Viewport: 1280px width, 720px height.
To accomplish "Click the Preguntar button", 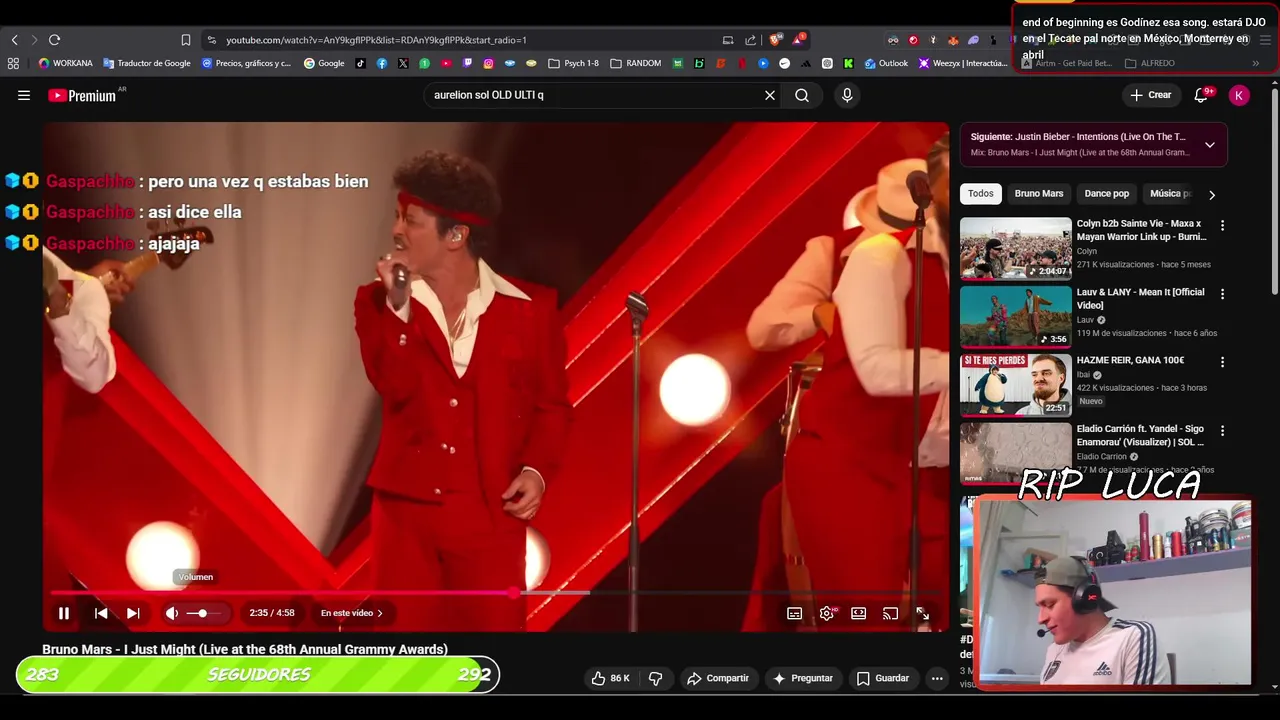I will 803,678.
